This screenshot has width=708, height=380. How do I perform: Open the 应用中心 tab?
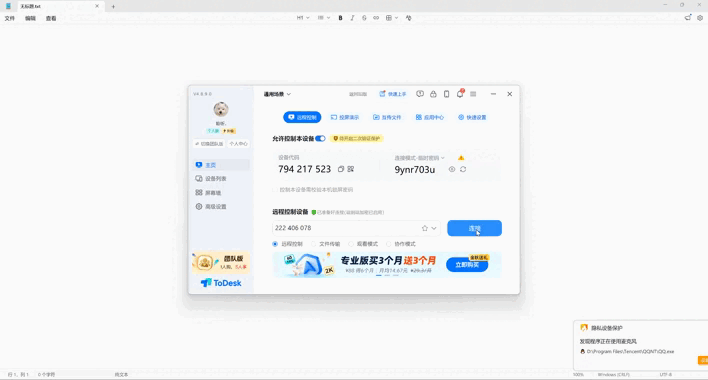pos(429,117)
